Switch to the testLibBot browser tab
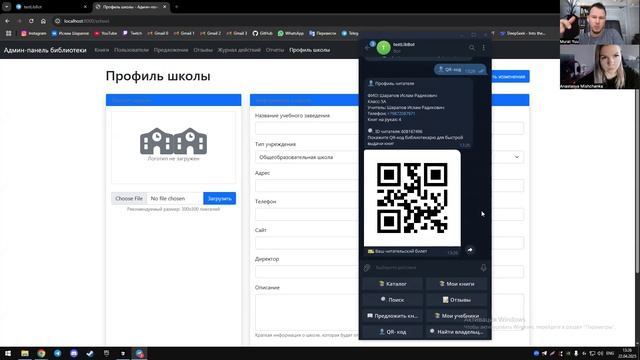 51,7
